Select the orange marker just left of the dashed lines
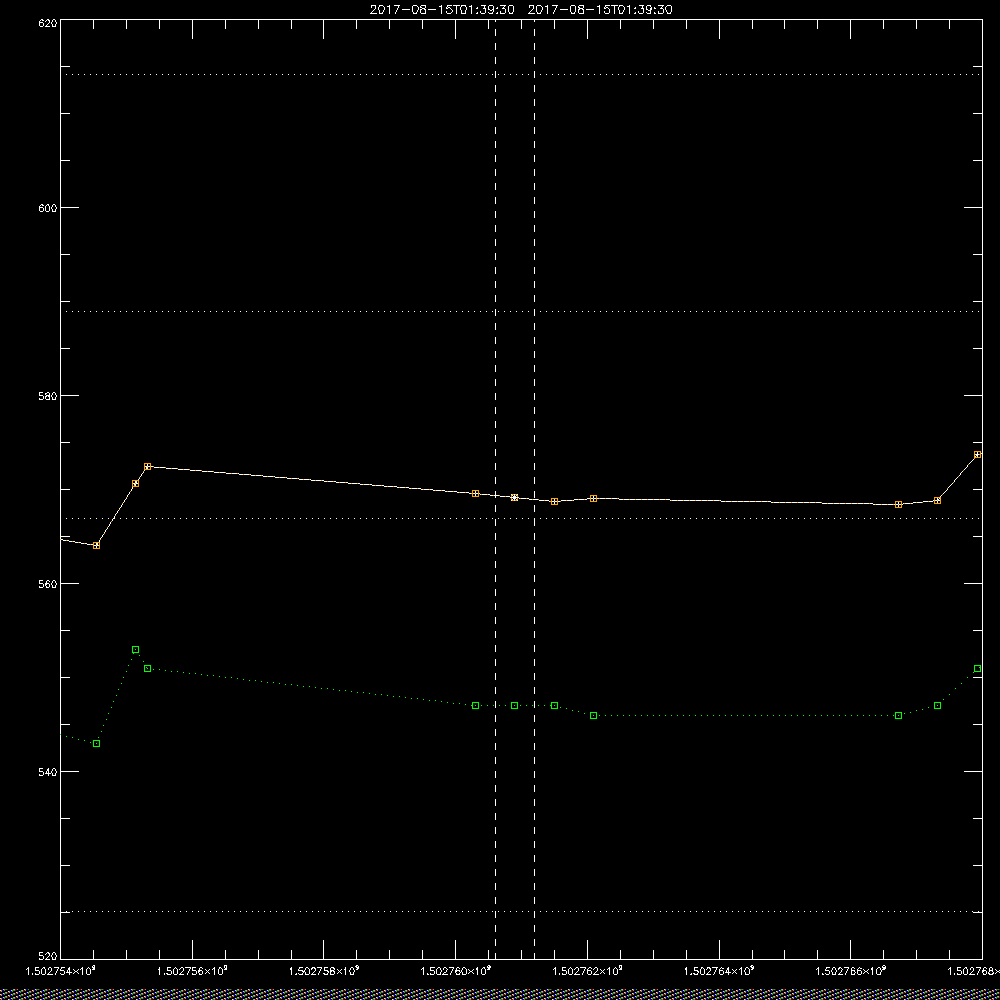The height and width of the screenshot is (1000, 1000). (x=475, y=494)
